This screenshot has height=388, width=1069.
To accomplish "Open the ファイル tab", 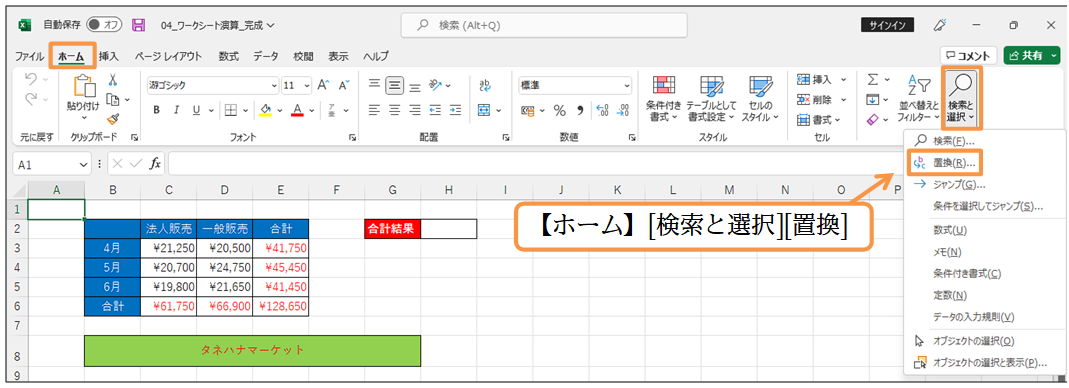I will coord(29,57).
